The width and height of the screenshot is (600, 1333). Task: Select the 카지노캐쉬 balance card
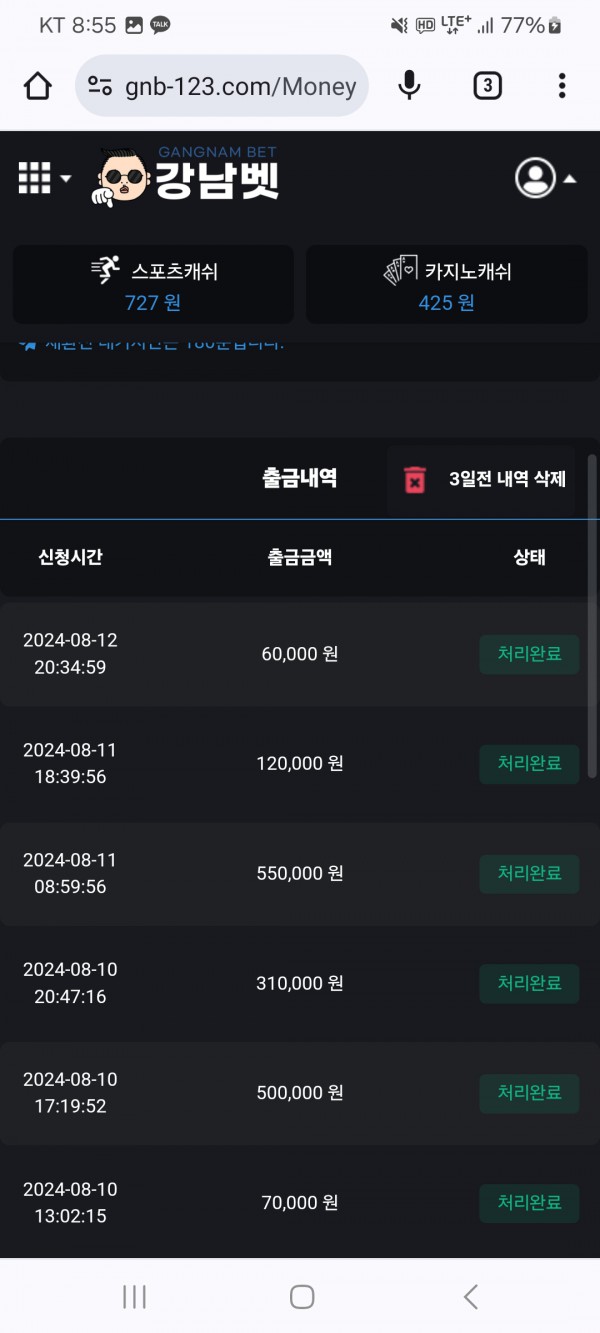coord(446,285)
